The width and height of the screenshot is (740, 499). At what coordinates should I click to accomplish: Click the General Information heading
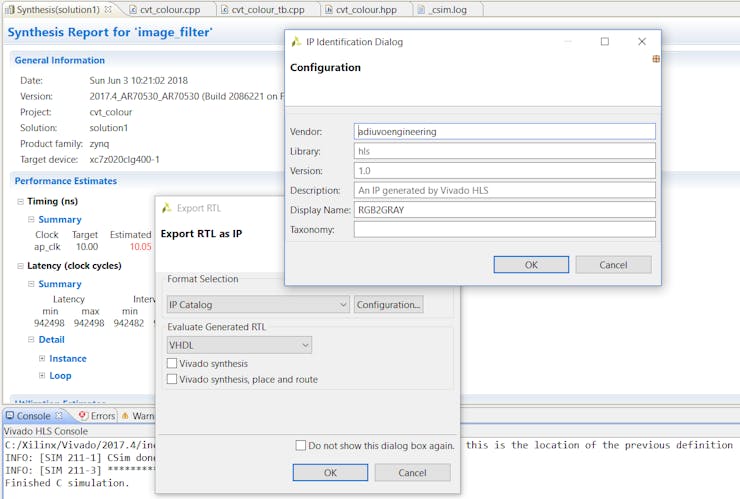pyautogui.click(x=59, y=60)
